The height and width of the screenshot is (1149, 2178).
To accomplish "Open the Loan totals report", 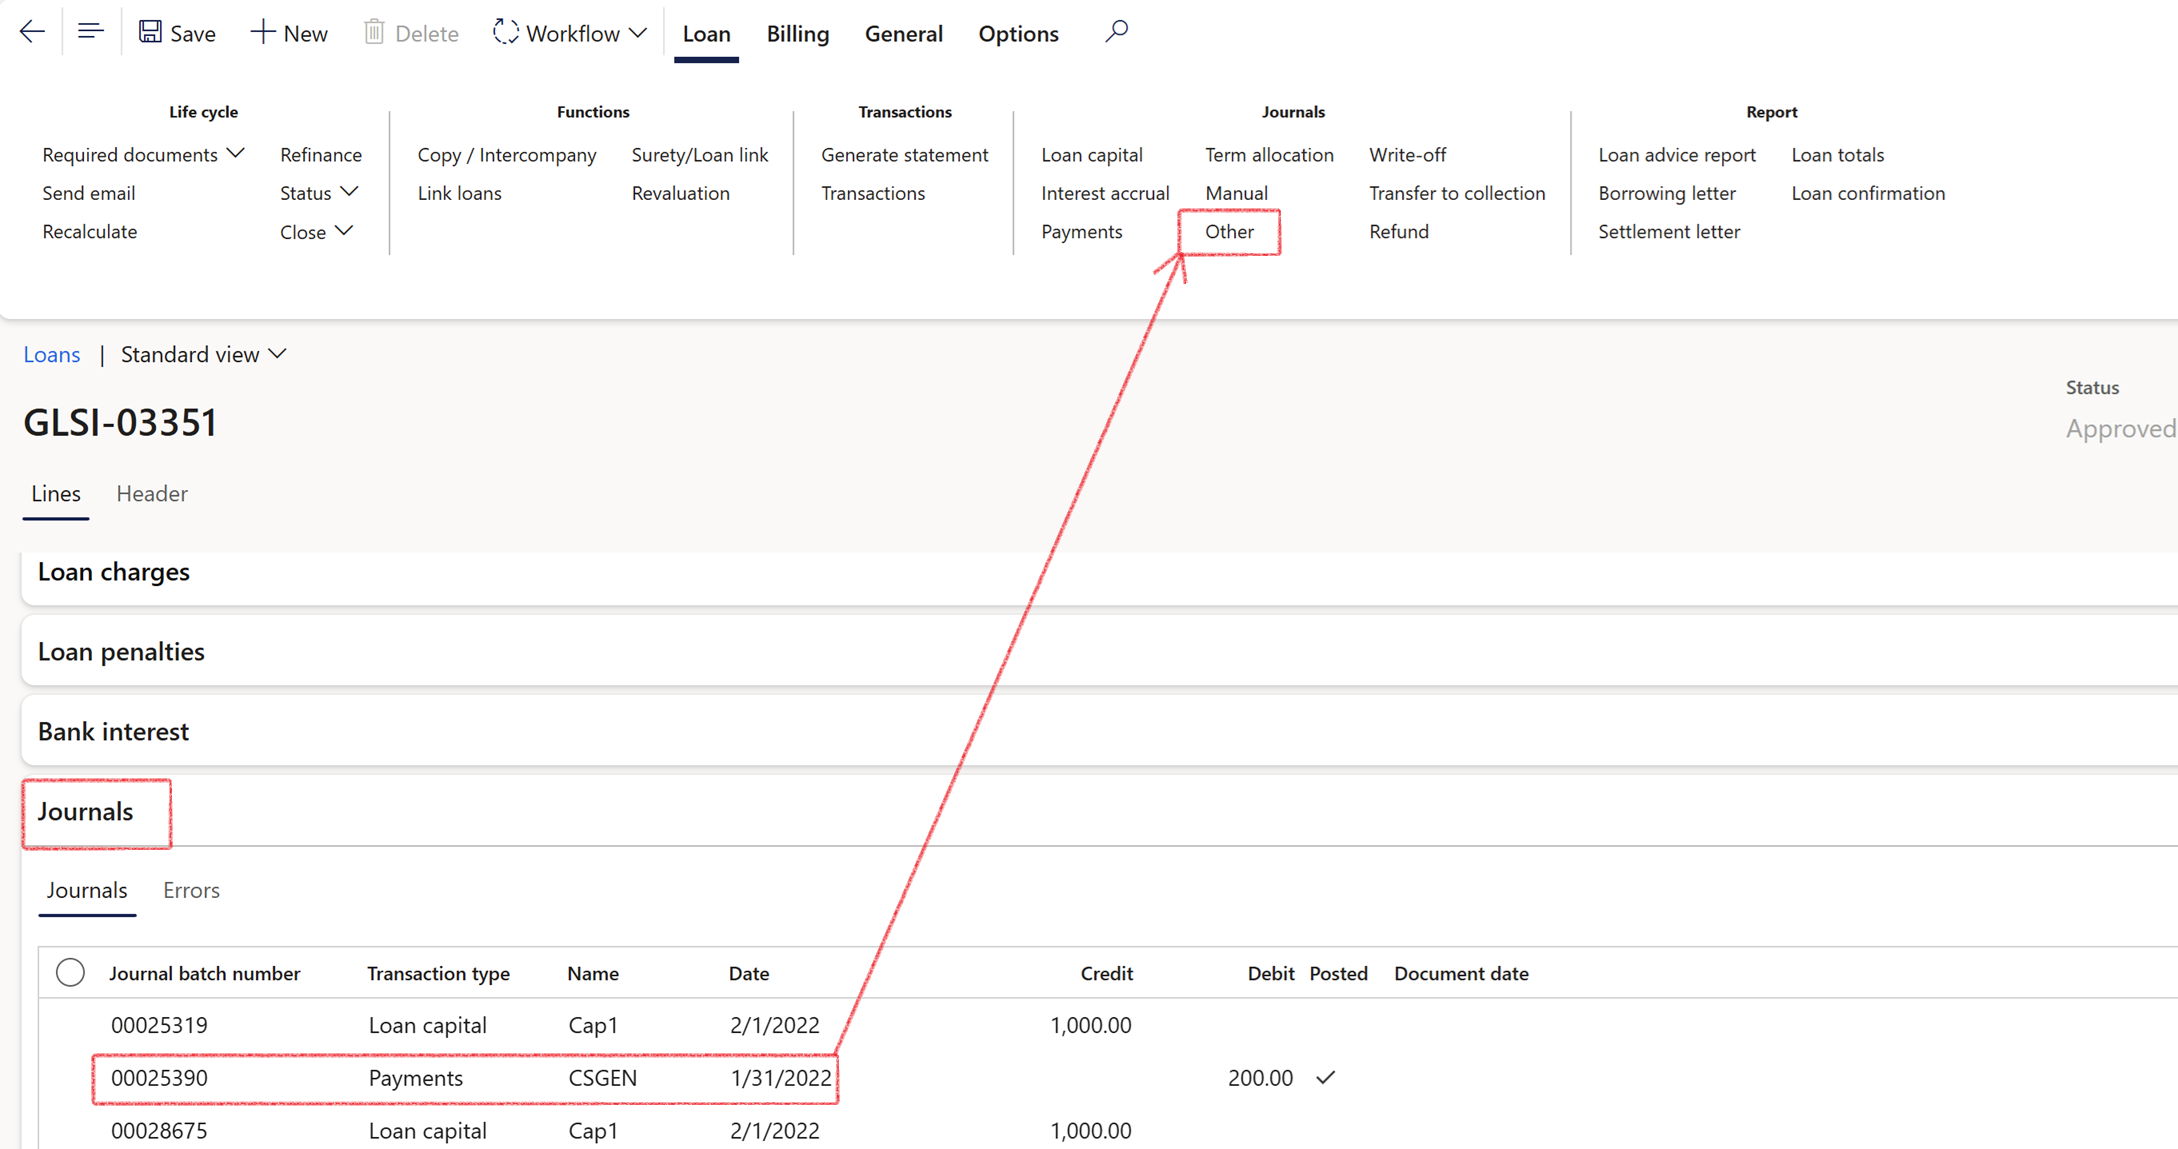I will click(x=1838, y=154).
